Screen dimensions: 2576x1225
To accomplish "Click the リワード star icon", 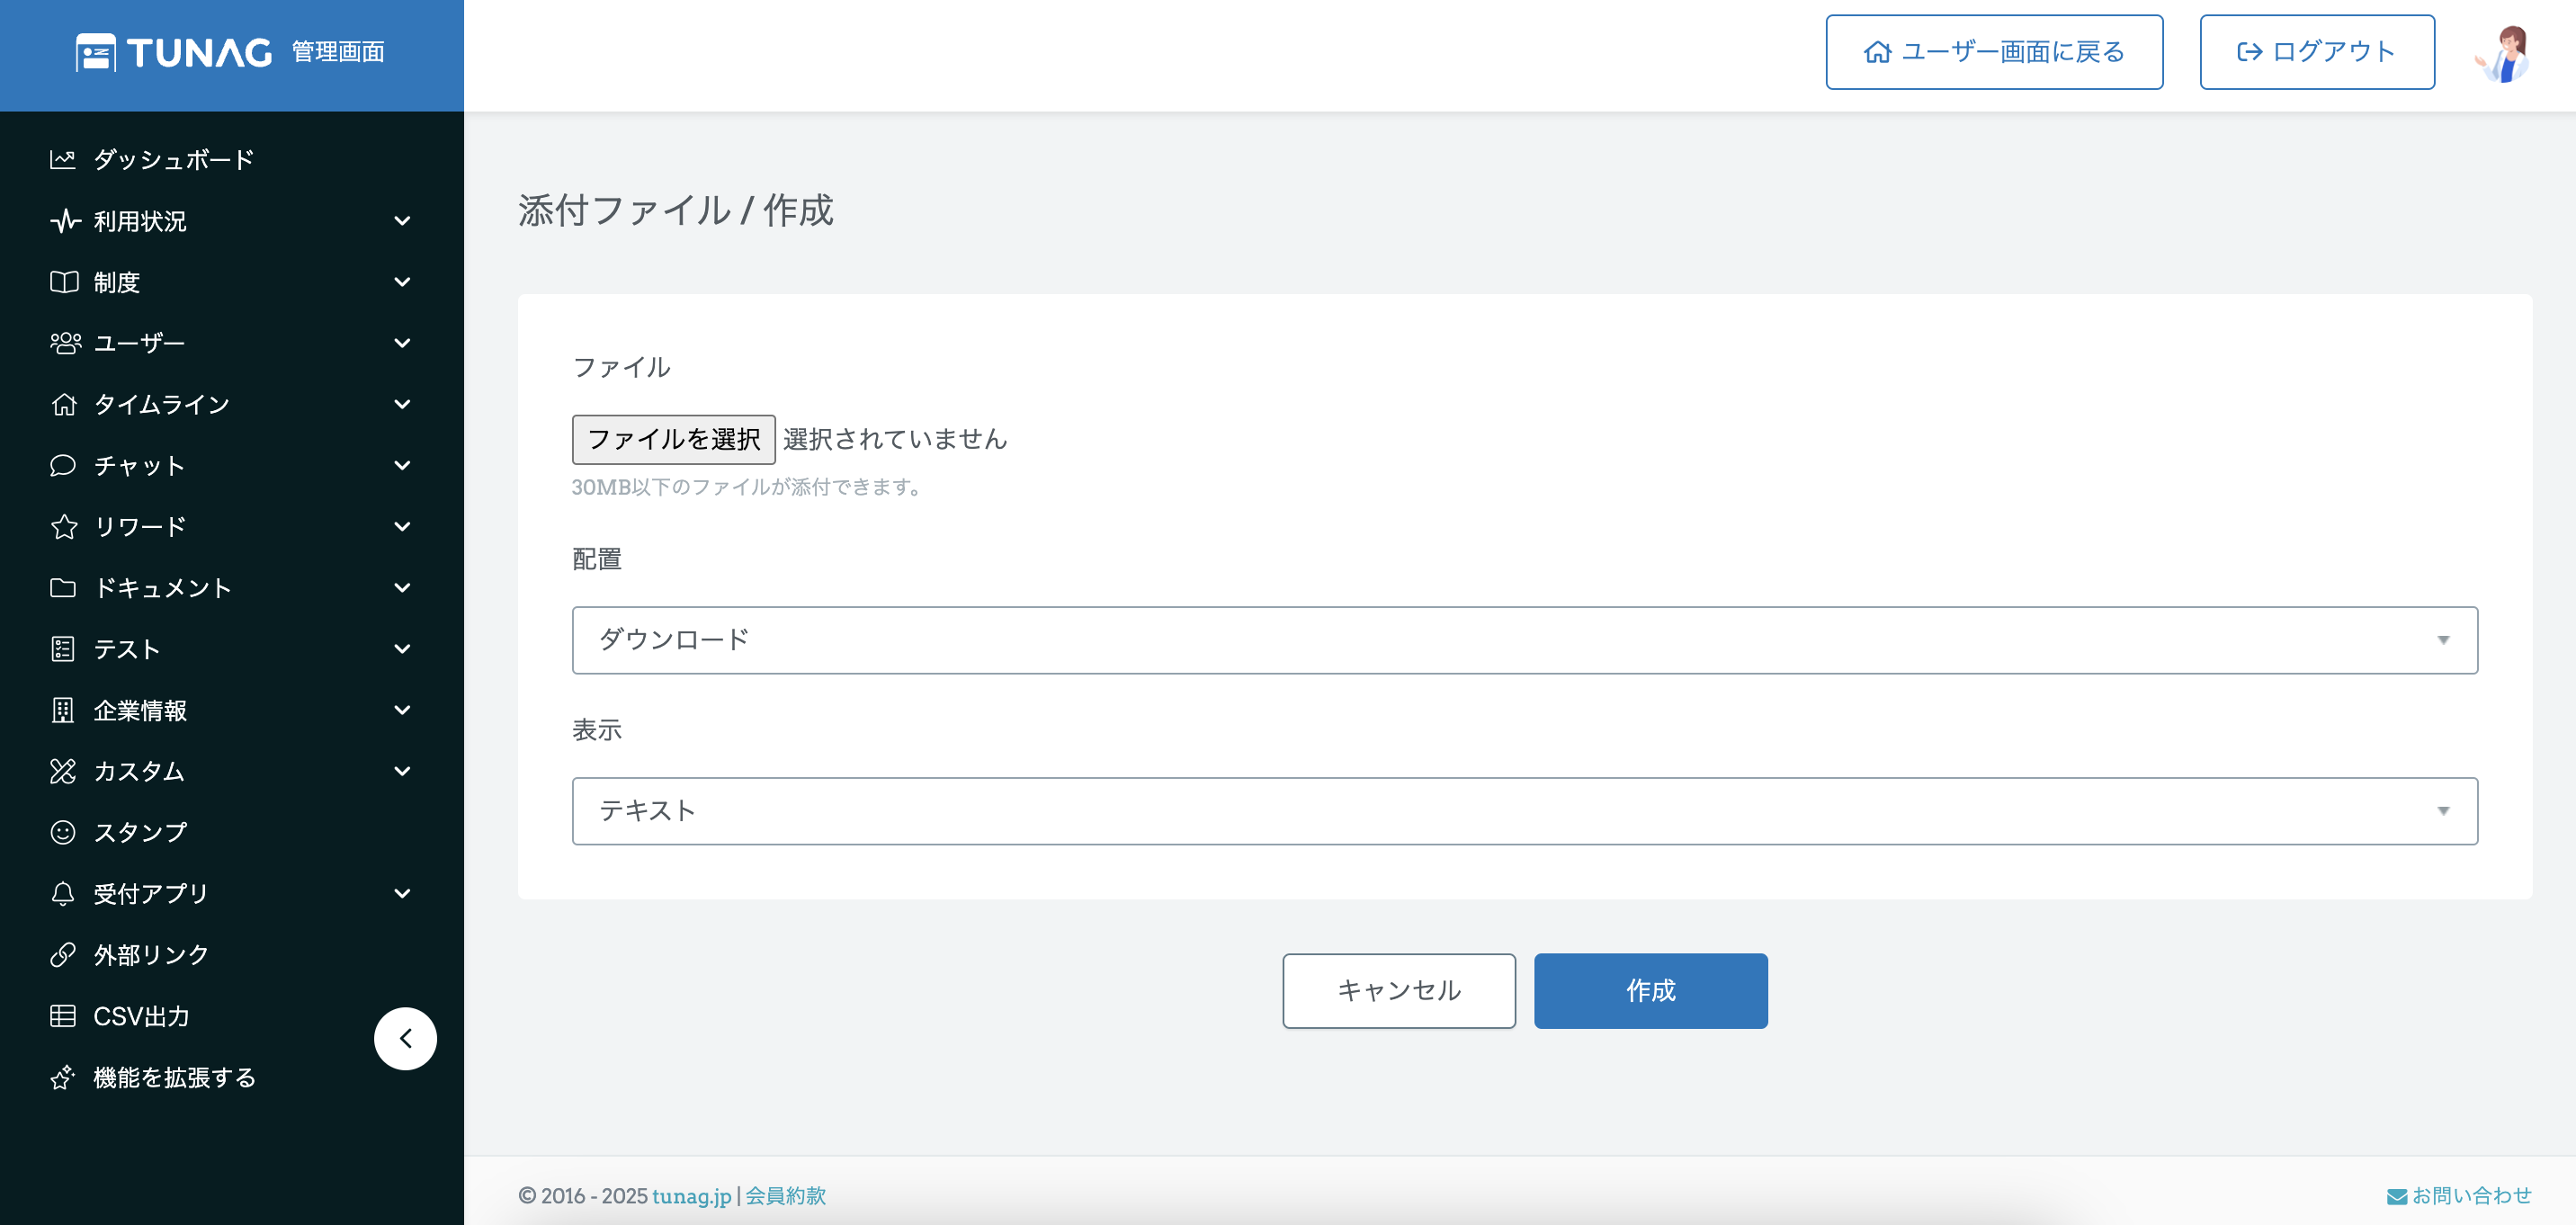I will (64, 526).
